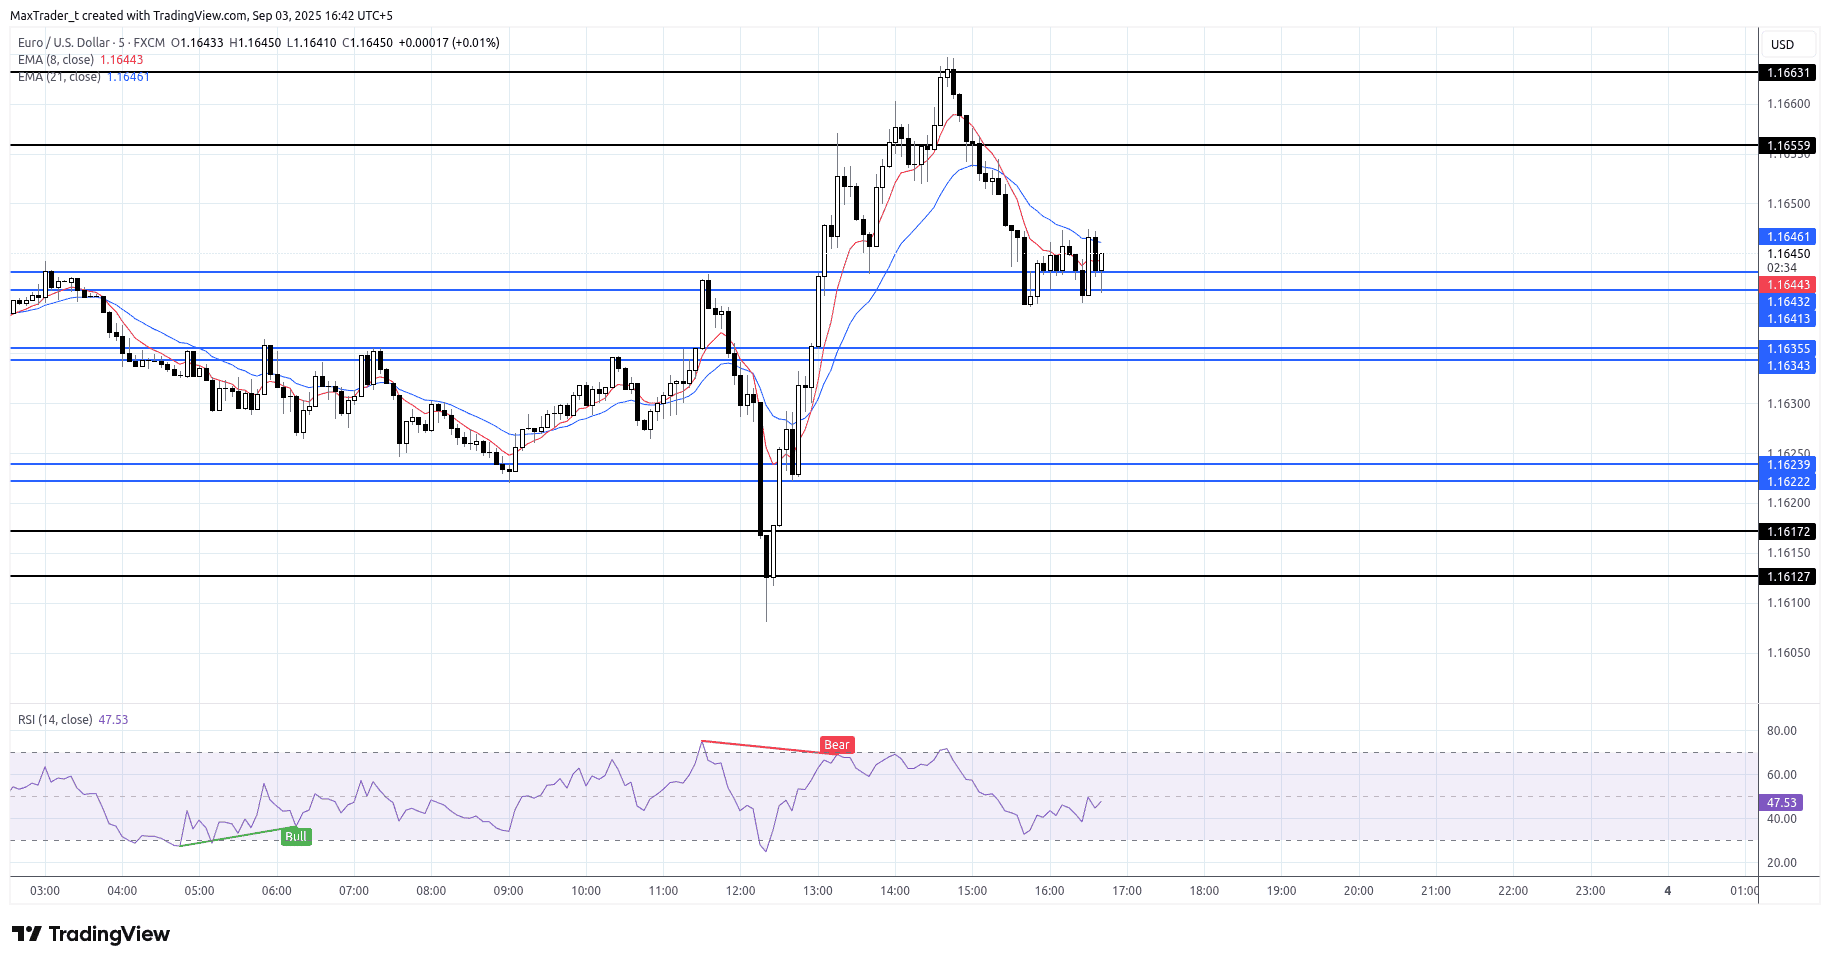1830x964 pixels.
Task: Click the red Bear divergence label
Action: (x=836, y=745)
